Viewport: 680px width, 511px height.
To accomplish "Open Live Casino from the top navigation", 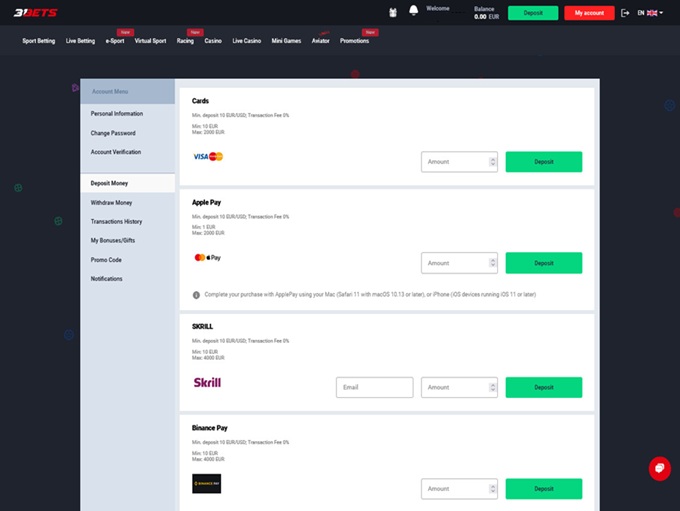I will click(246, 41).
